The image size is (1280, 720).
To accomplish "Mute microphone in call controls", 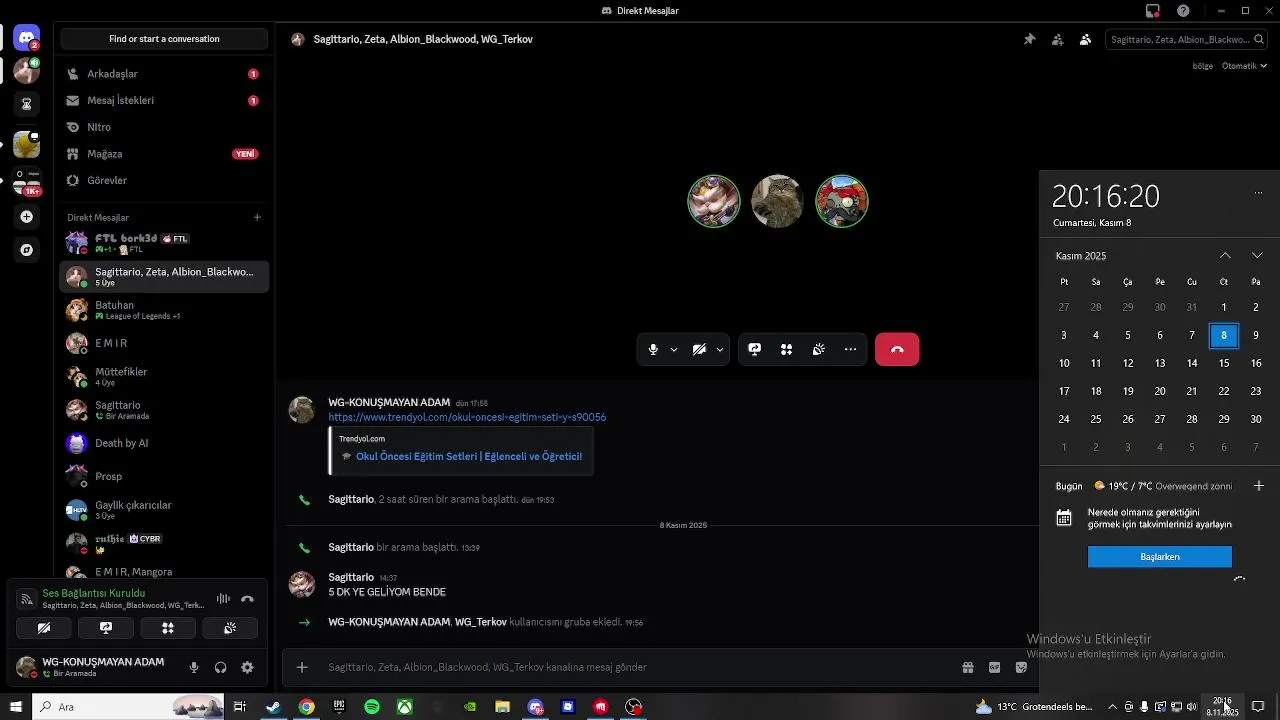I will click(x=653, y=349).
